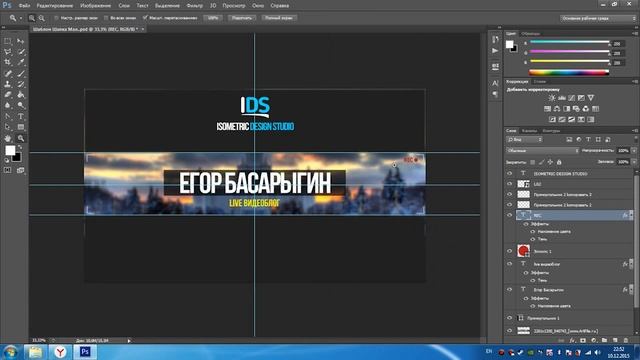Image resolution: width=640 pixels, height=360 pixels.
Task: Select the Path Selection tool
Action: coord(8,127)
